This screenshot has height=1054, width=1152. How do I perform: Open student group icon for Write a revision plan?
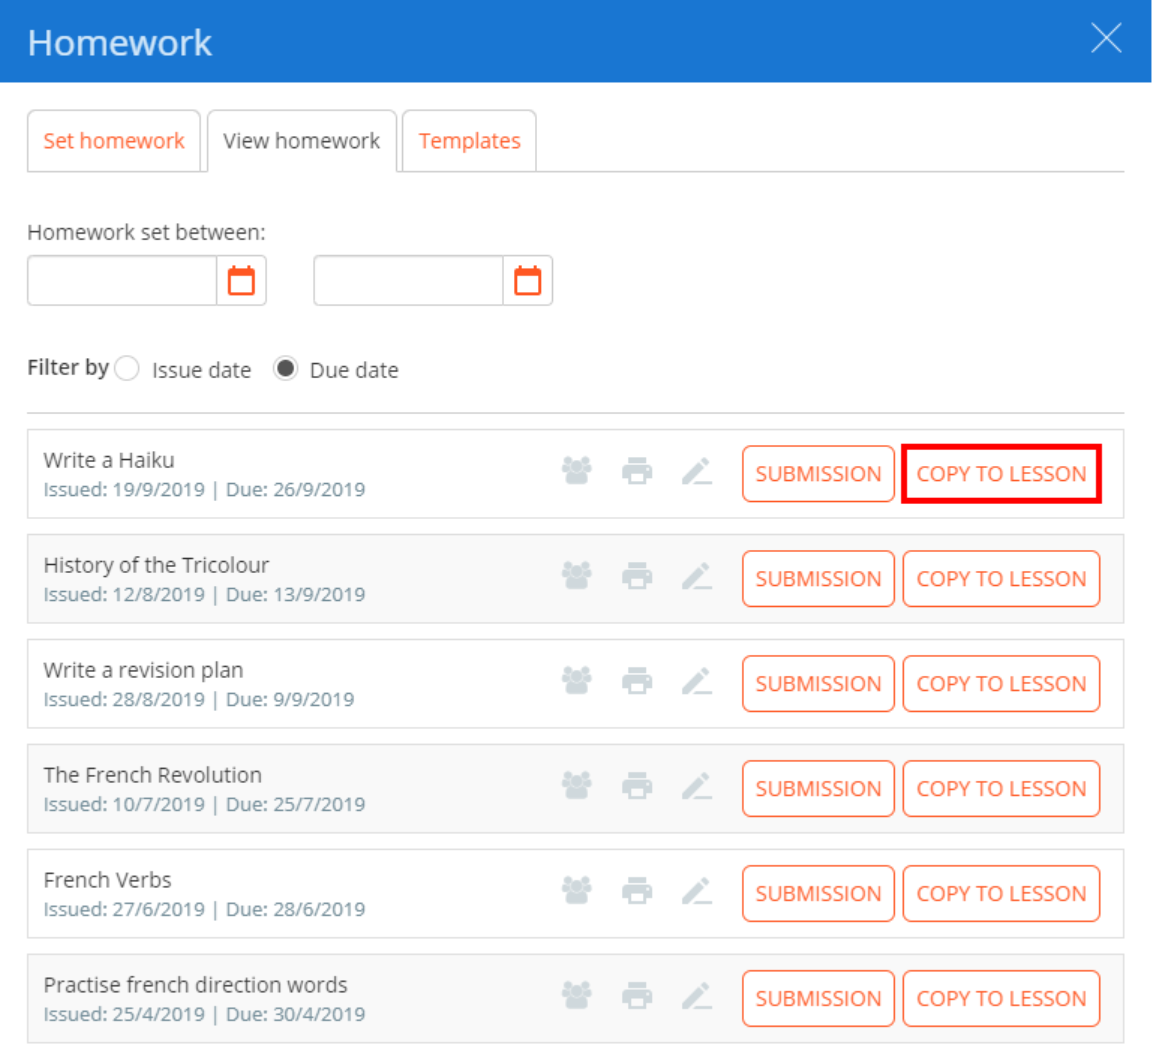577,681
